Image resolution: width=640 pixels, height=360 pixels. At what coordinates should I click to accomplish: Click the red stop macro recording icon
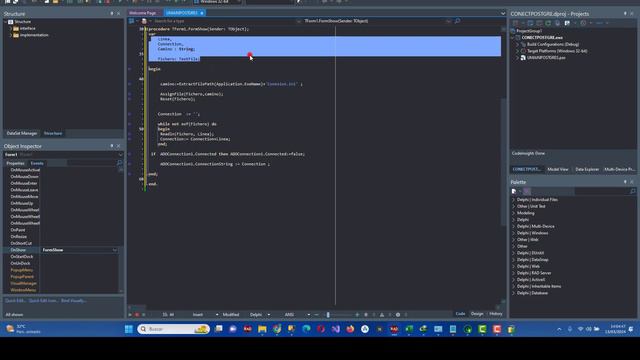point(137,315)
